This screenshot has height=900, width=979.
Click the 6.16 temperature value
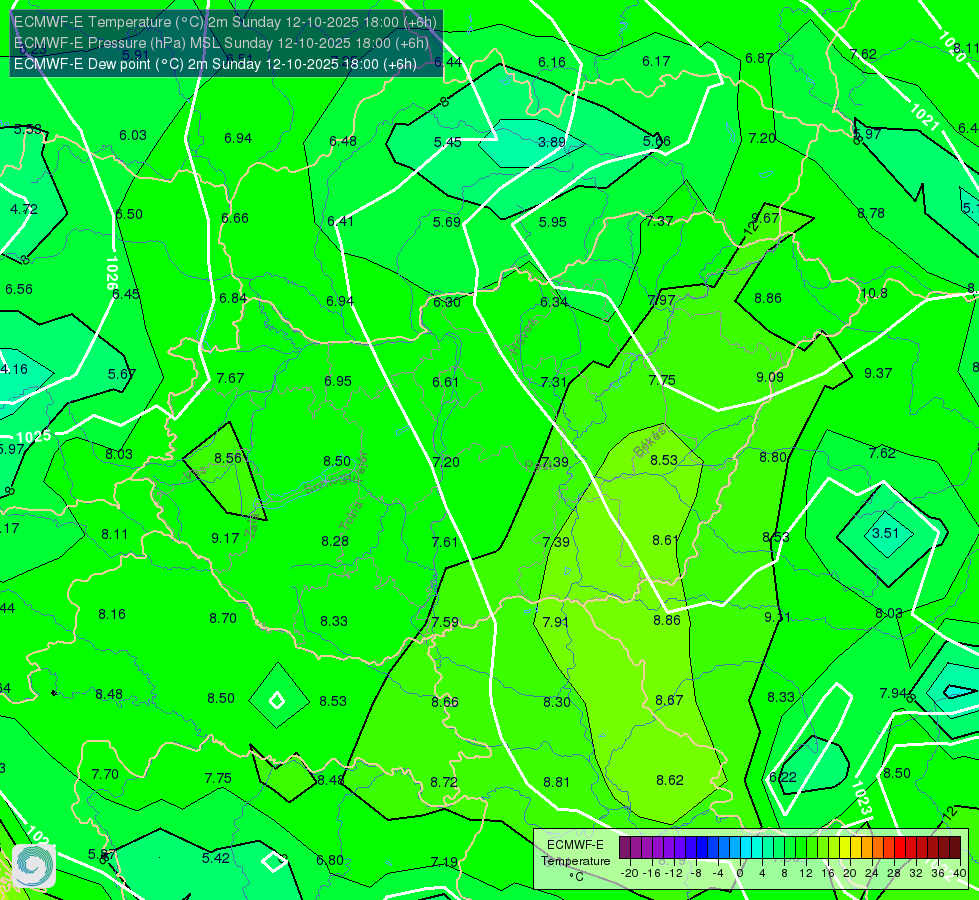[552, 62]
